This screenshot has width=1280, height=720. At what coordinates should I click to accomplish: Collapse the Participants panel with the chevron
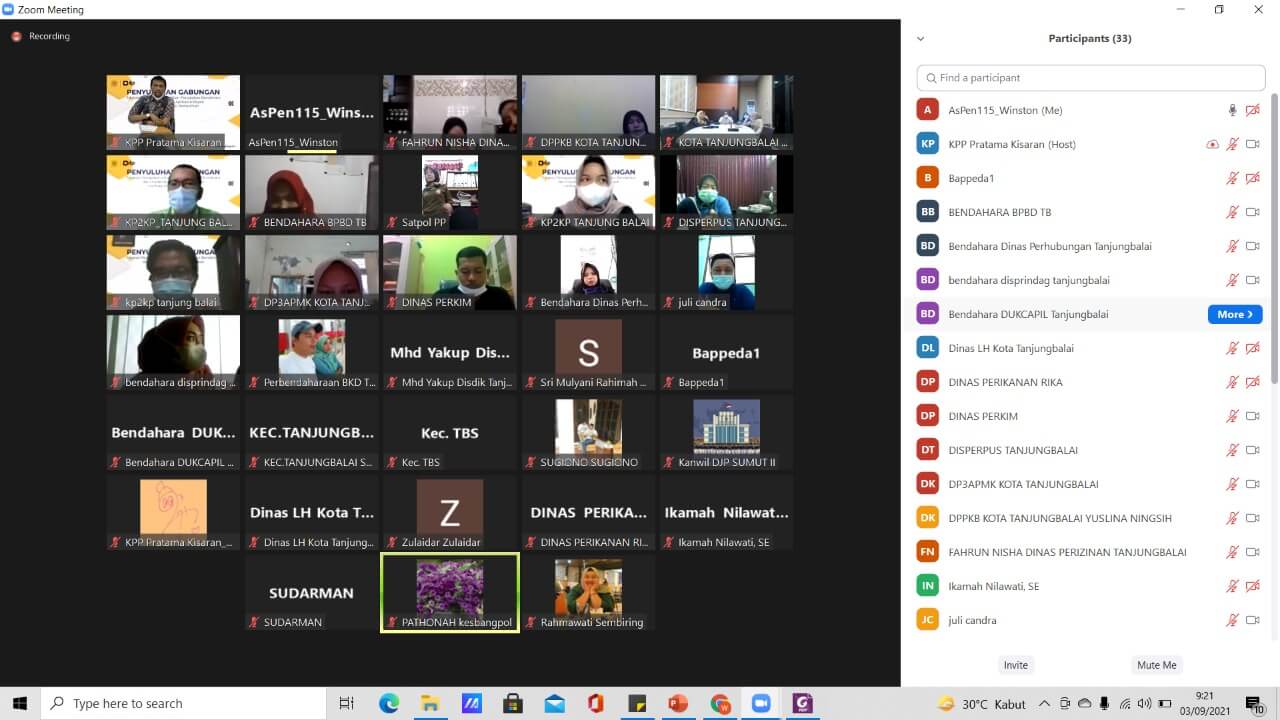[x=920, y=39]
